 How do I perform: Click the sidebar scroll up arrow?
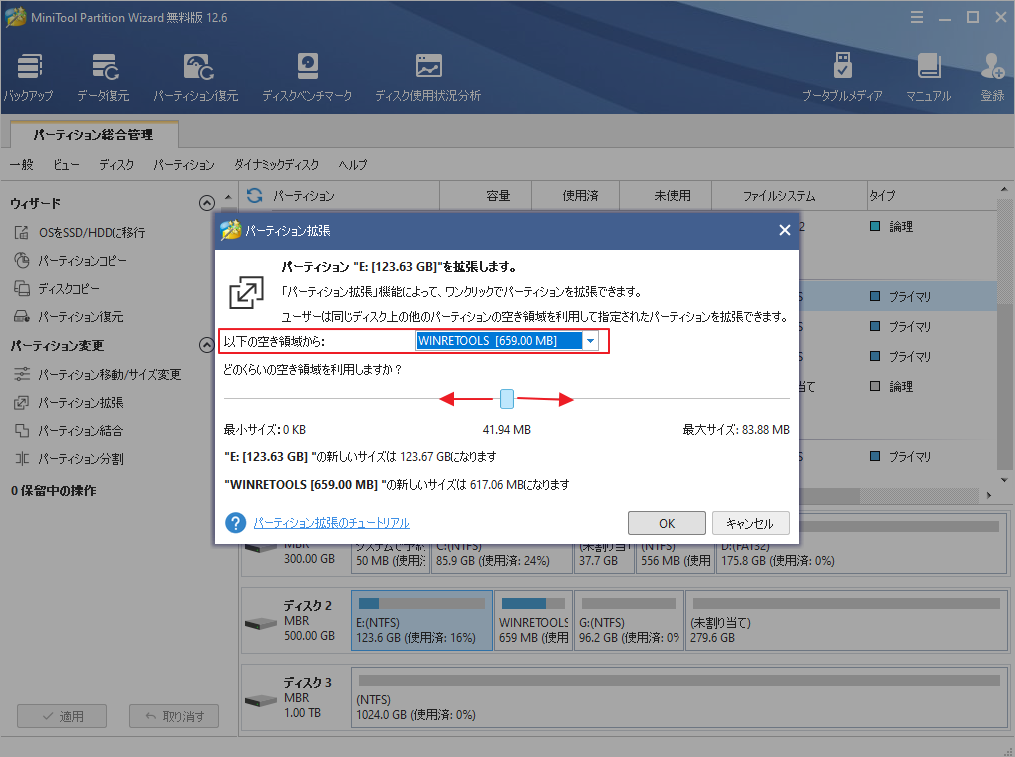click(228, 196)
